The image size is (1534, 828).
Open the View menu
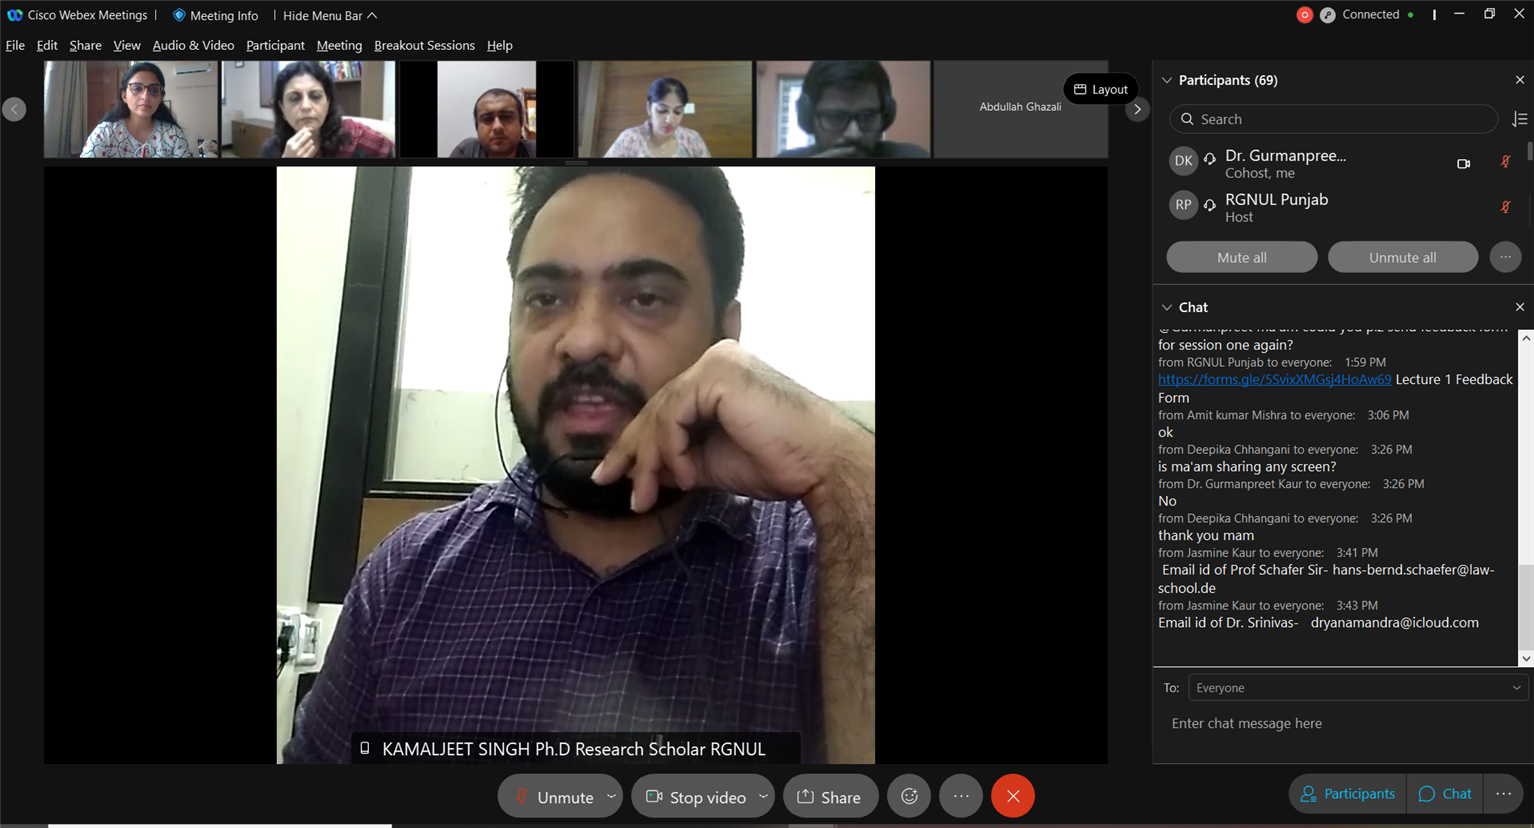127,45
